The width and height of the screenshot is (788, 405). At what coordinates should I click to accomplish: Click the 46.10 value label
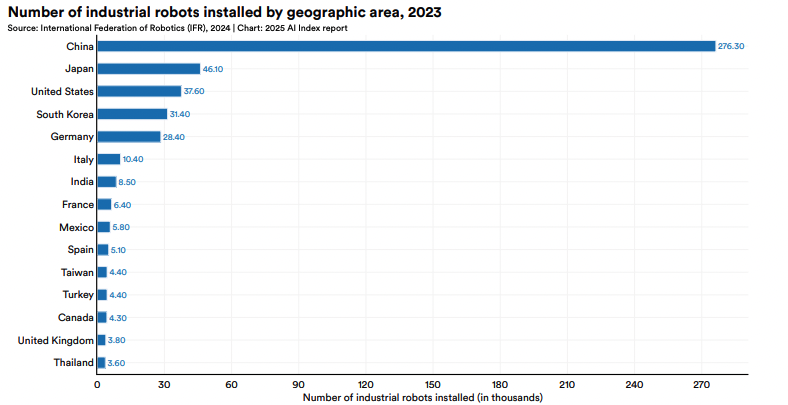(x=213, y=69)
